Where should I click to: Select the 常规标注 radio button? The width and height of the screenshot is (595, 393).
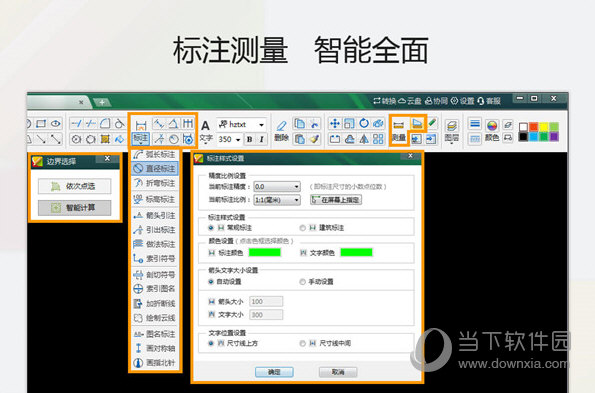[x=211, y=228]
